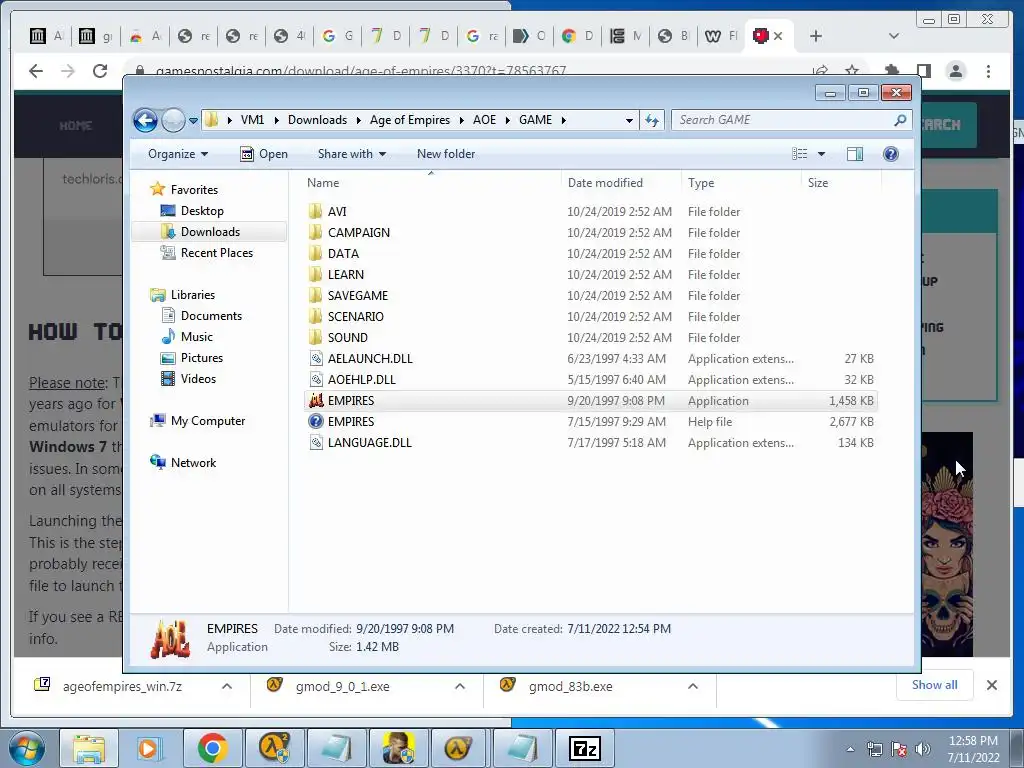Open gmod_9_0_1.exe download options arrow
Screen dimensions: 1024x768
click(460, 686)
